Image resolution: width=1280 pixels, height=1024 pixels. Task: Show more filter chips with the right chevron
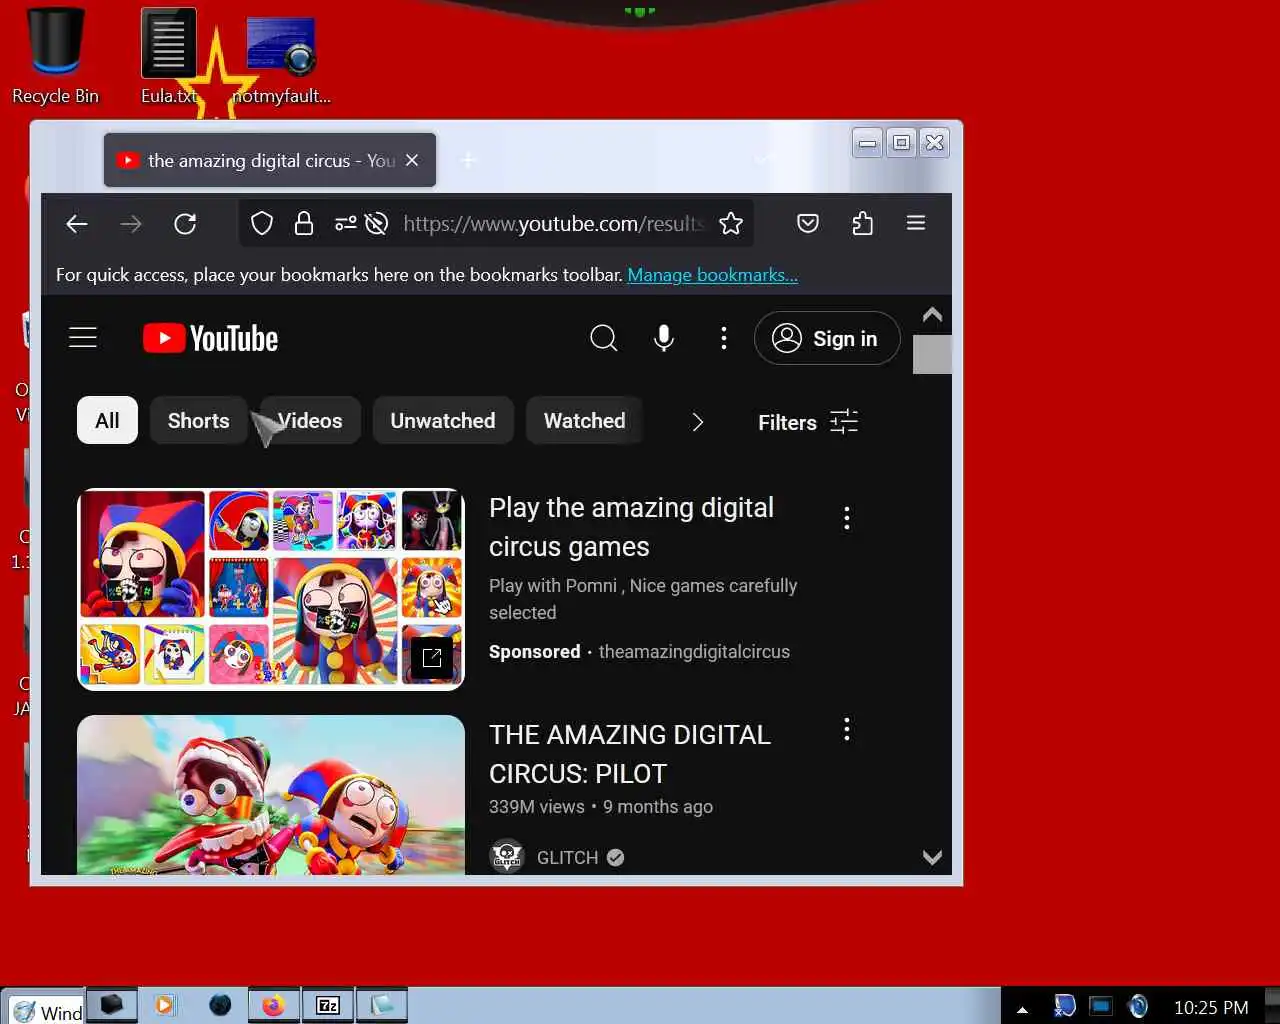tap(698, 422)
